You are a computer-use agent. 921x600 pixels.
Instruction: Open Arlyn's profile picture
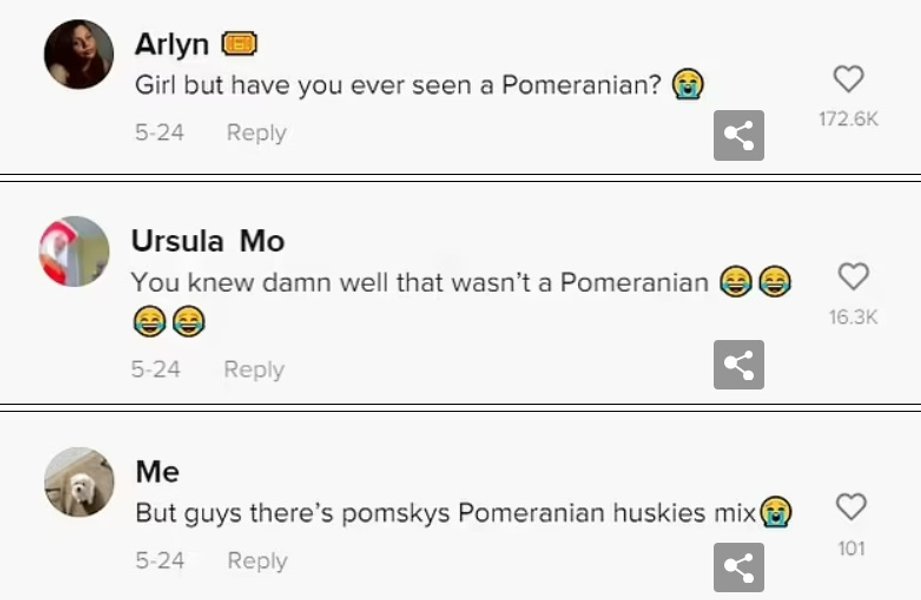point(79,55)
